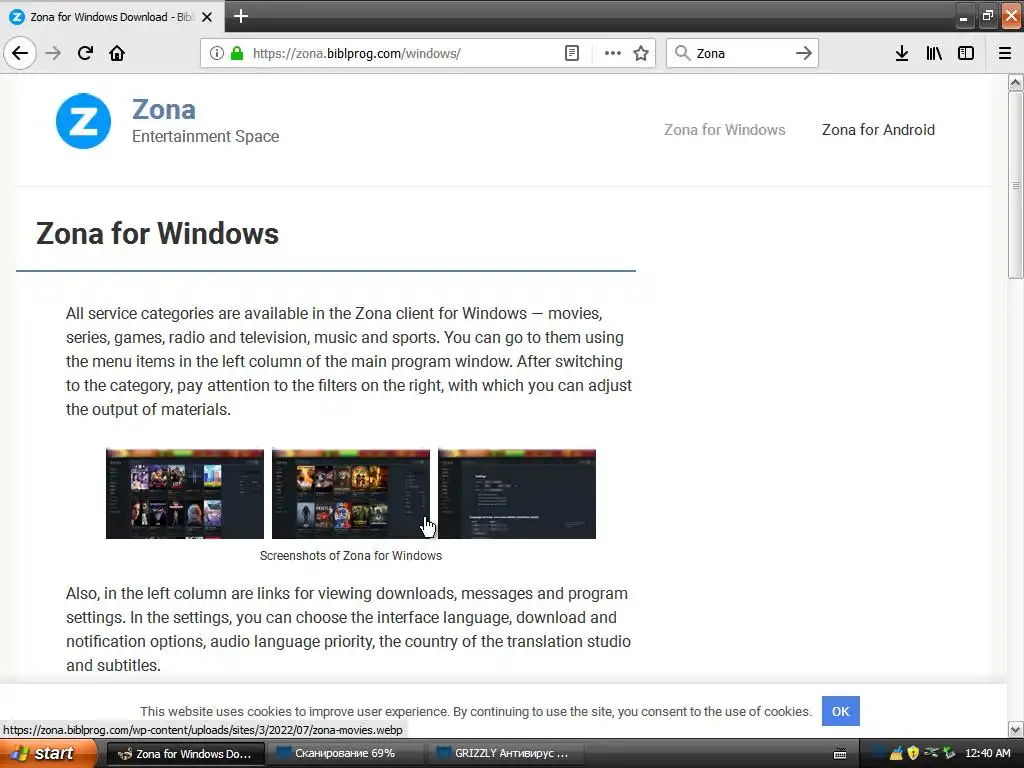Focus the search box containing Zona

tap(743, 53)
